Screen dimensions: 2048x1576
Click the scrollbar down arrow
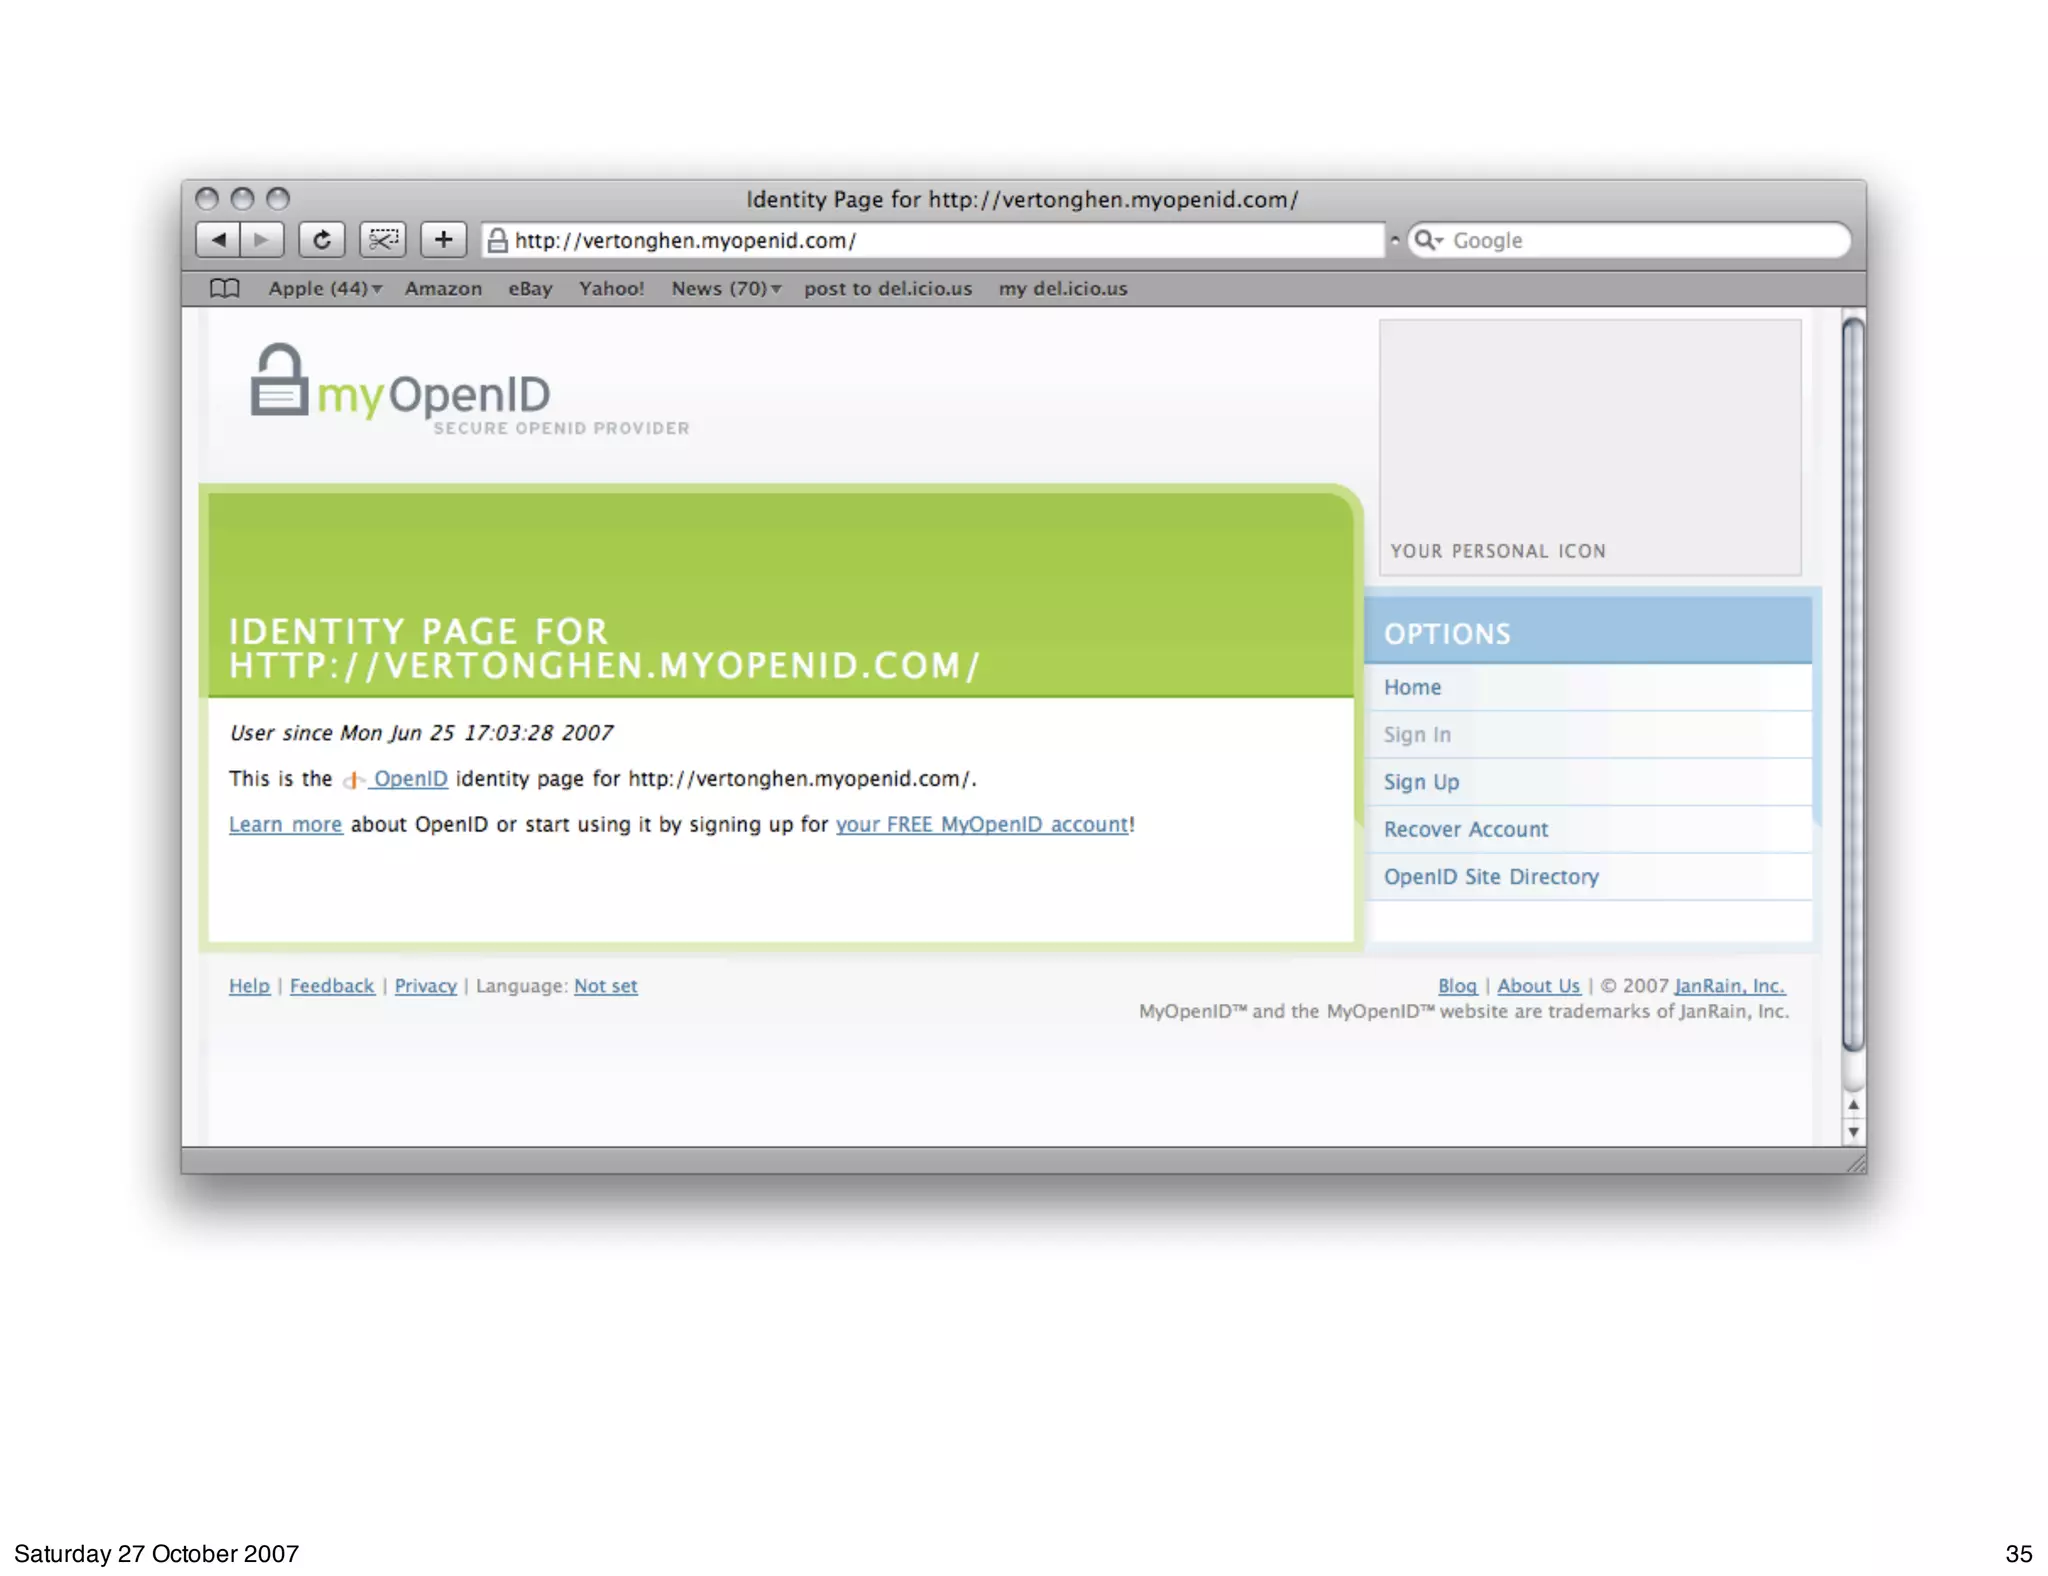[x=1853, y=1132]
